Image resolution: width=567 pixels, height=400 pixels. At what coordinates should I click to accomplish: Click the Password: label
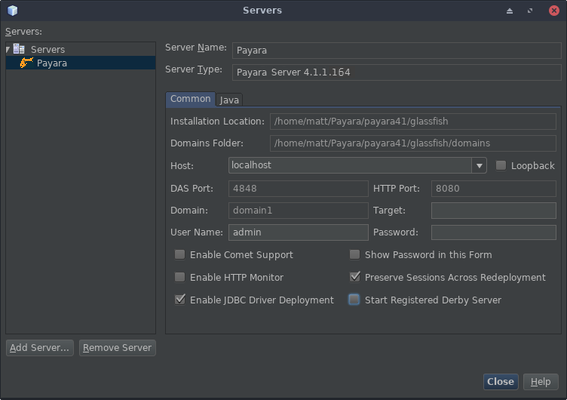coord(396,232)
